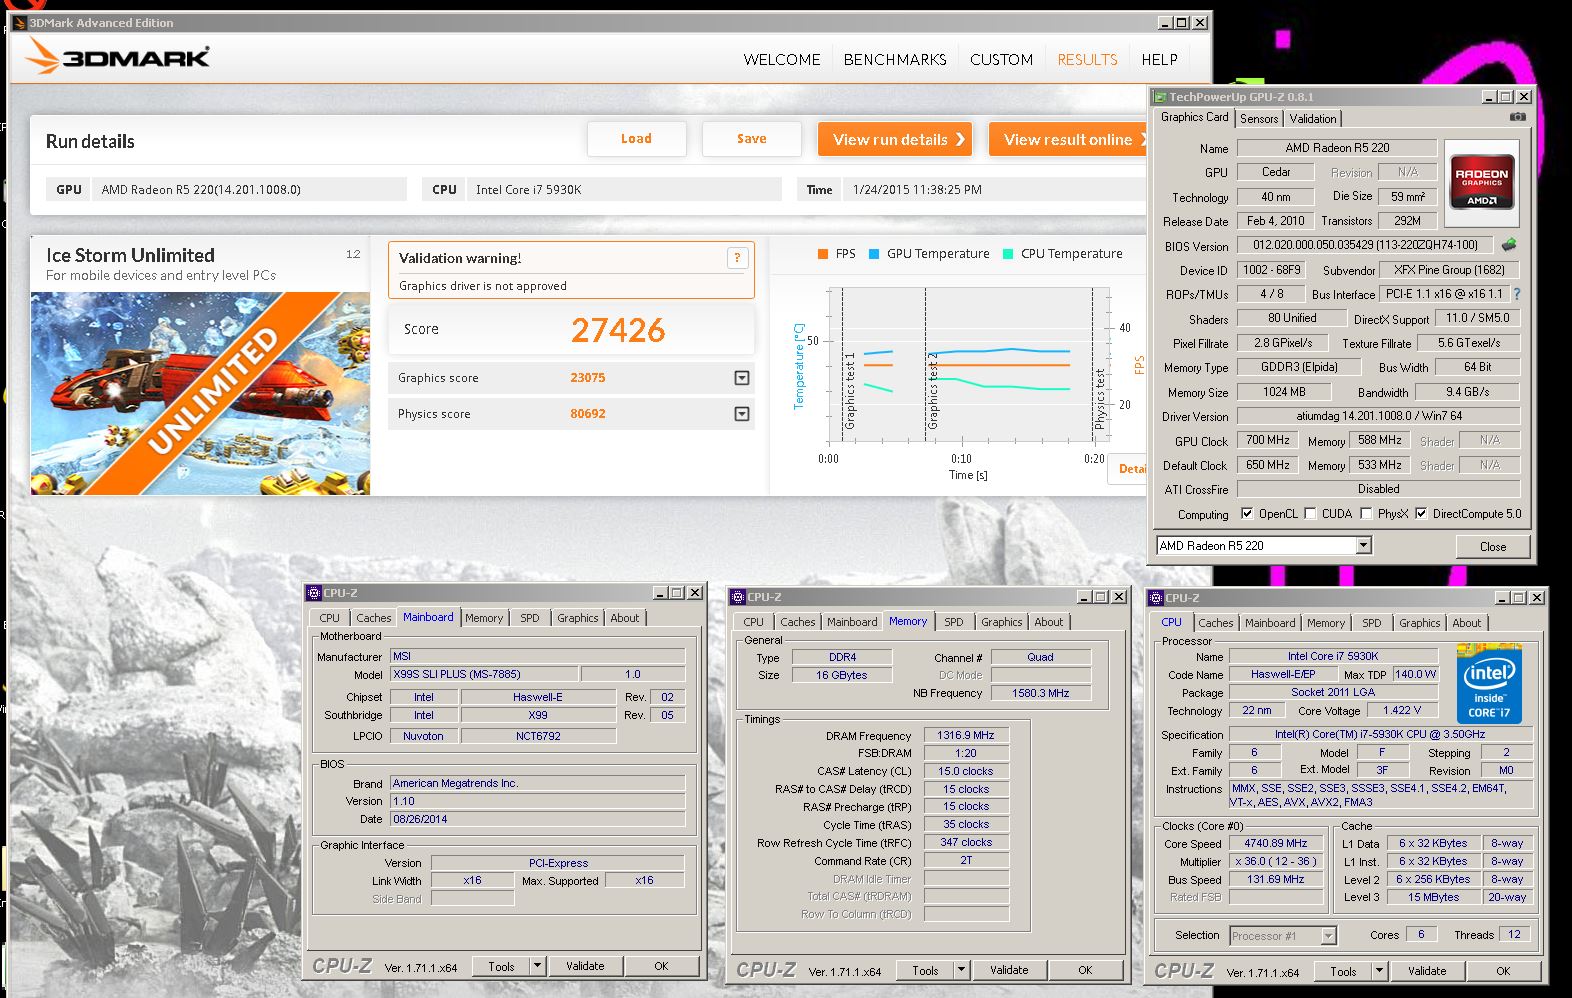Image resolution: width=1572 pixels, height=998 pixels.
Task: Open the Processor #1 selection dropdown
Action: tap(1328, 936)
